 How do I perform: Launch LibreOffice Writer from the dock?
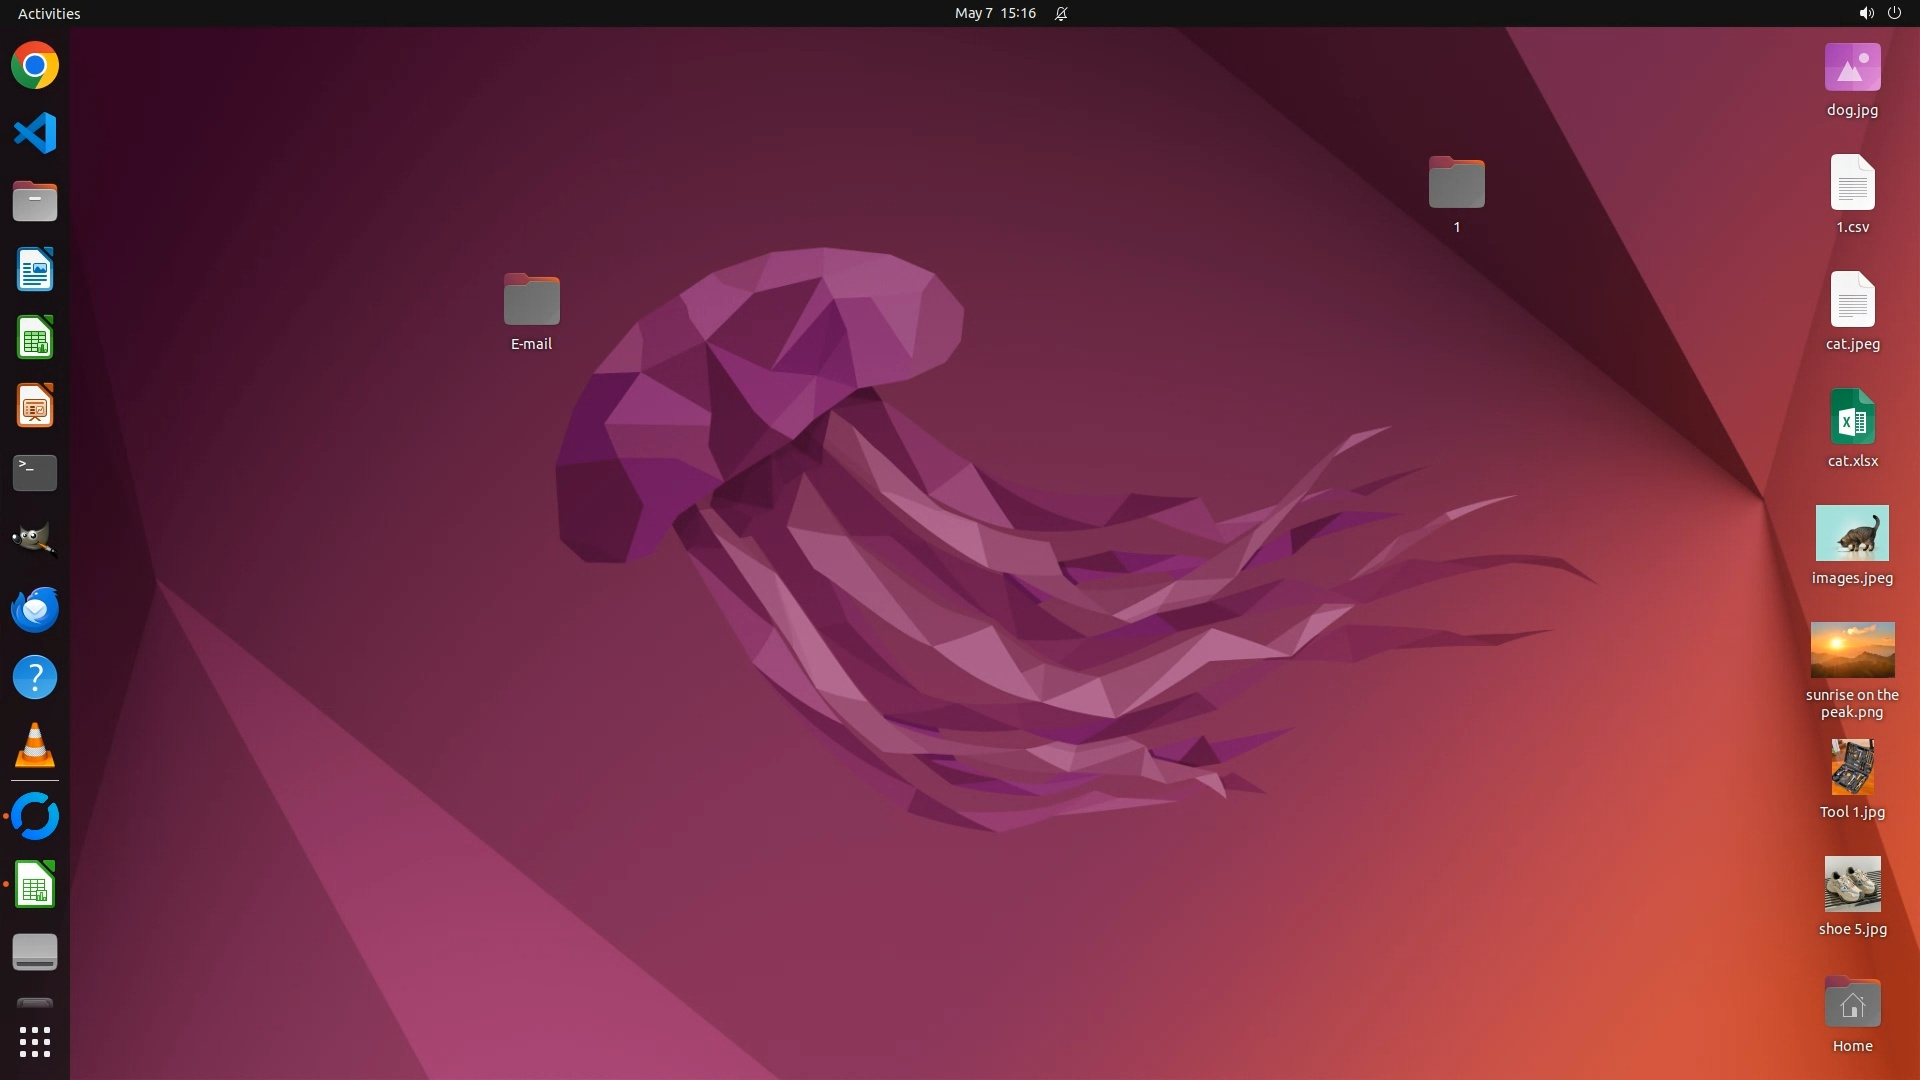(x=35, y=270)
